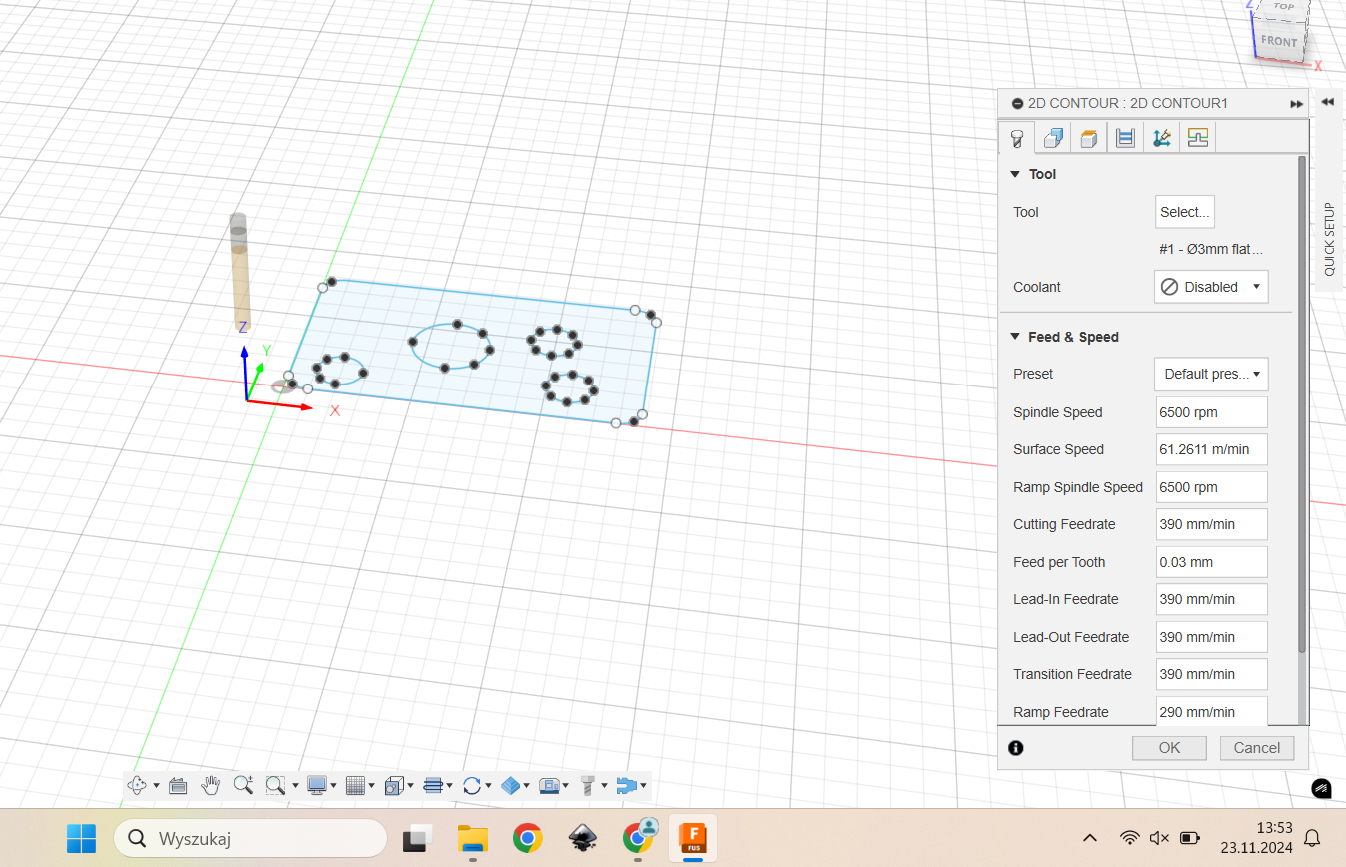Click the Lead-Out Feedrate field
Viewport: 1346px width, 867px height.
click(x=1211, y=637)
